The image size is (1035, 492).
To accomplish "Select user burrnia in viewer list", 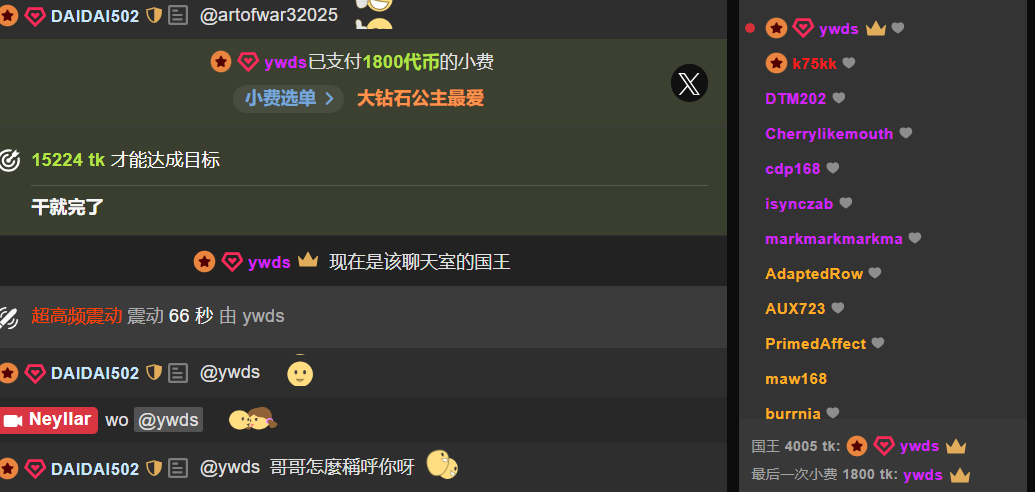I will click(x=793, y=414).
